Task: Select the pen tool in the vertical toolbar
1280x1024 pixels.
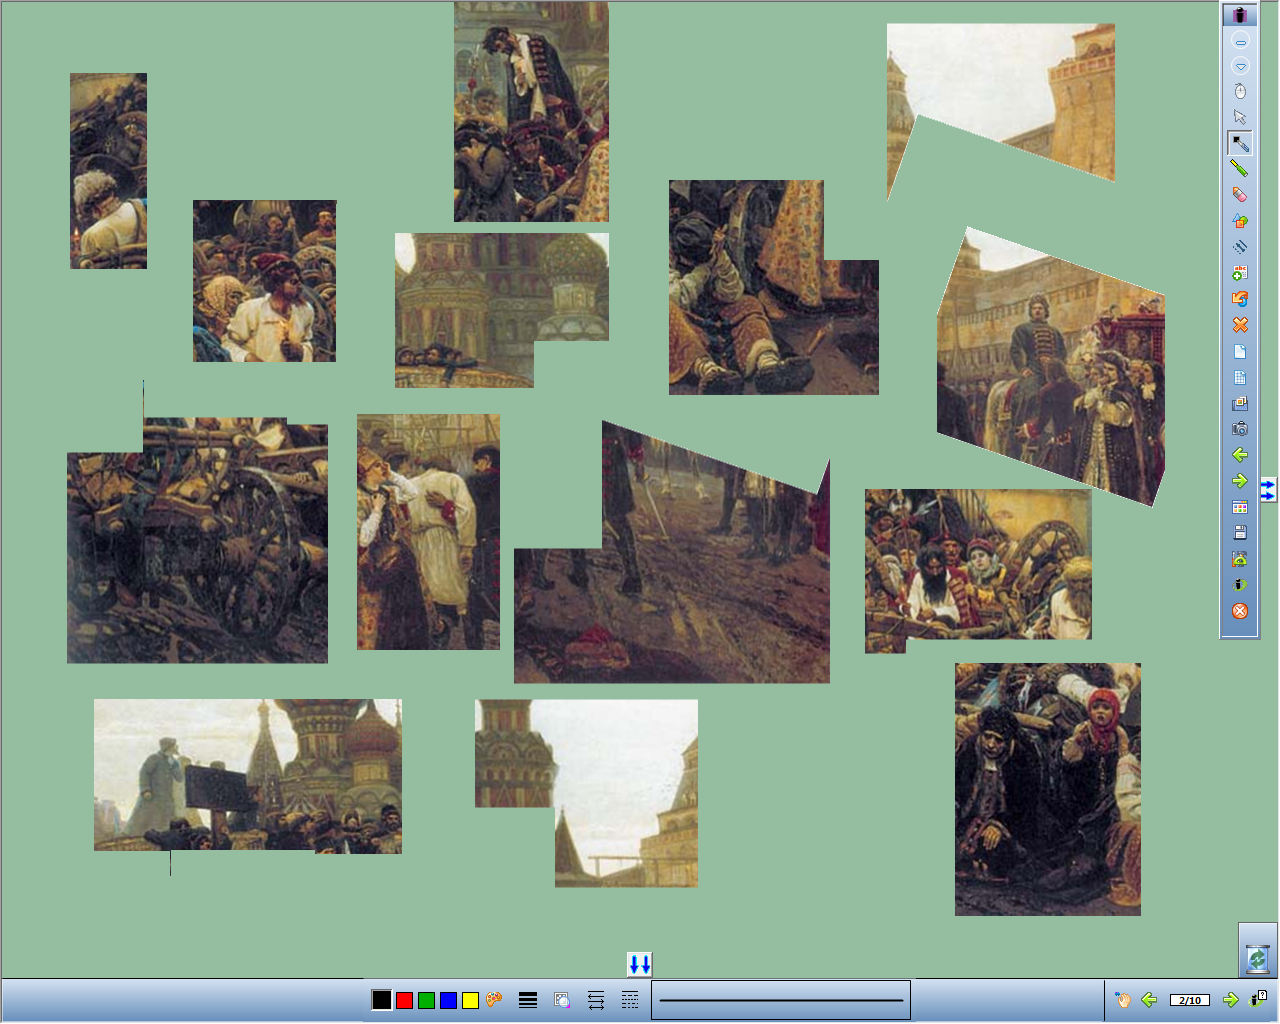Action: [x=1240, y=143]
